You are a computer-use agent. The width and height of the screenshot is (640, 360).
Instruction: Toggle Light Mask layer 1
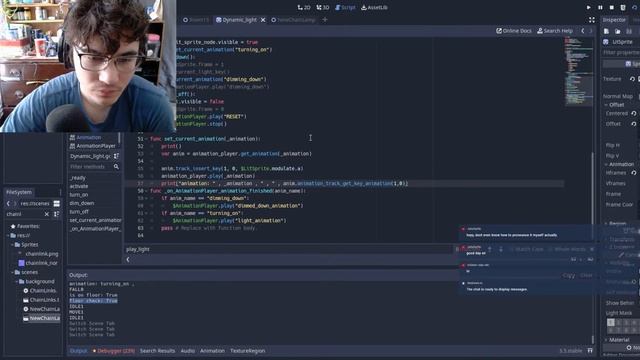point(611,322)
